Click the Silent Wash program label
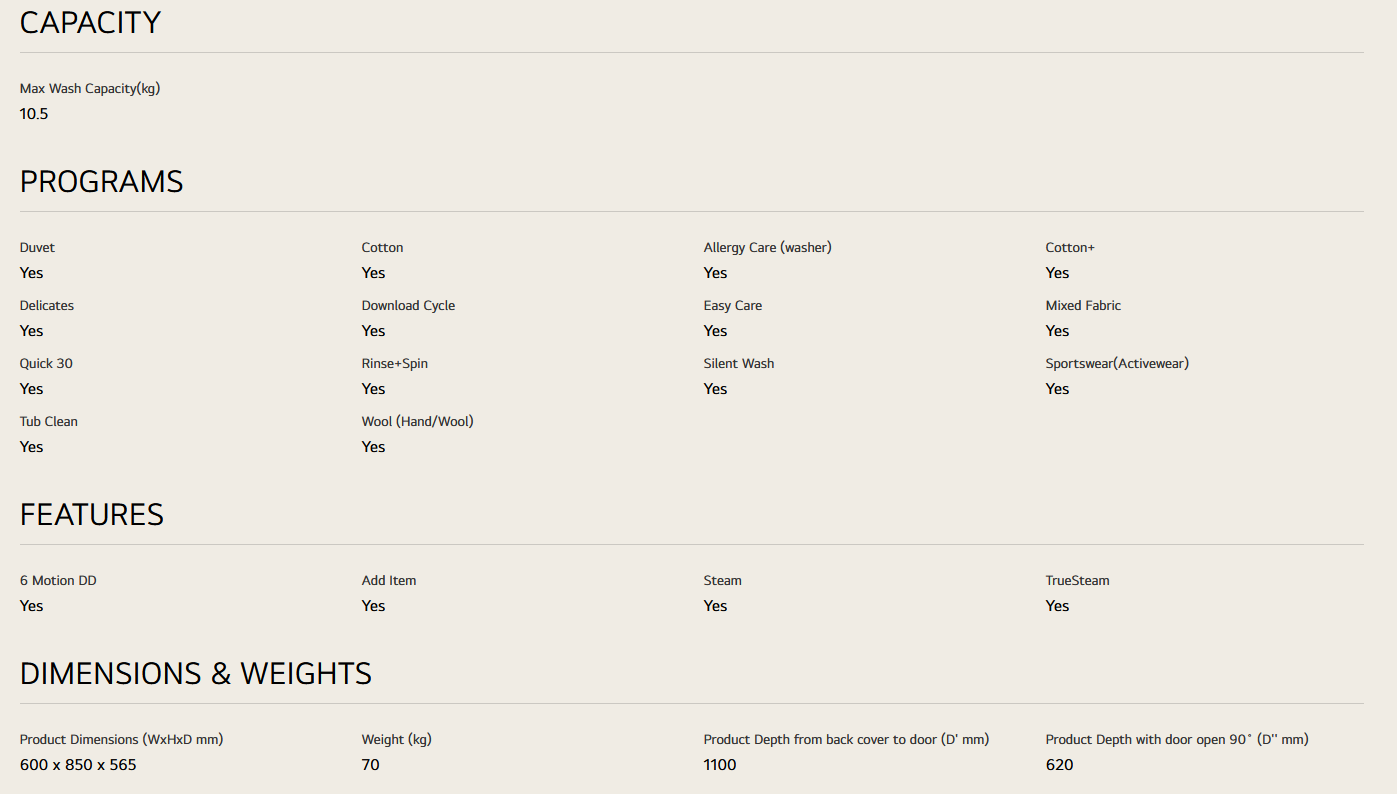The width and height of the screenshot is (1397, 794). tap(738, 363)
